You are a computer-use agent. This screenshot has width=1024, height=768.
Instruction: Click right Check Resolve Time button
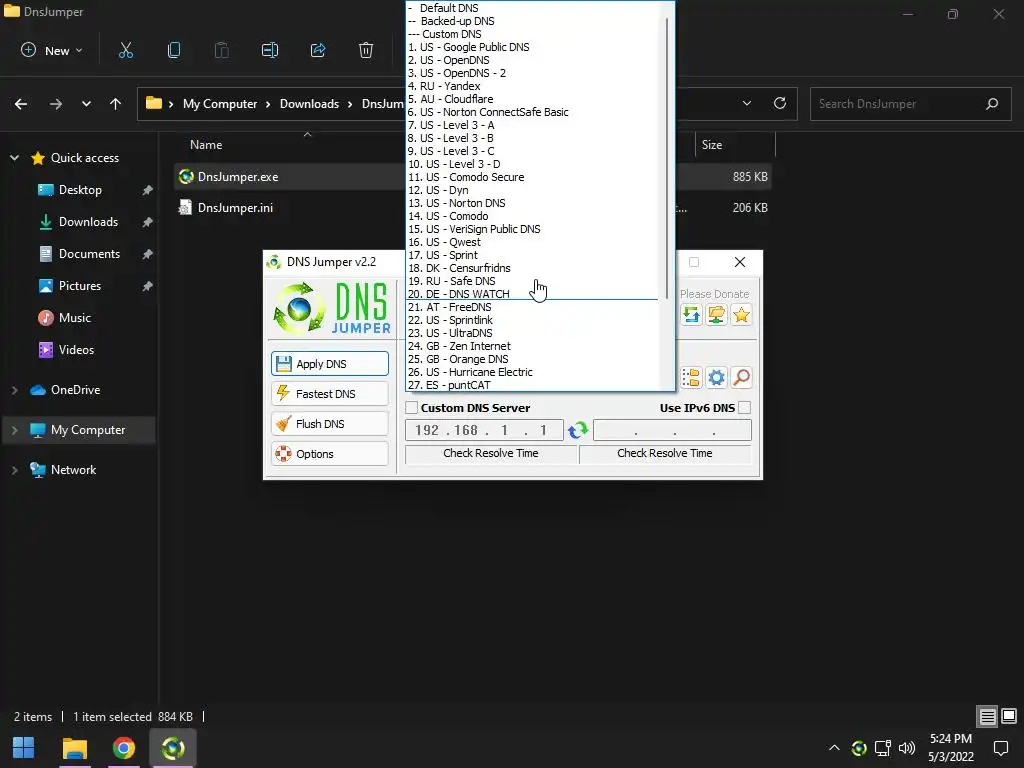[665, 453]
